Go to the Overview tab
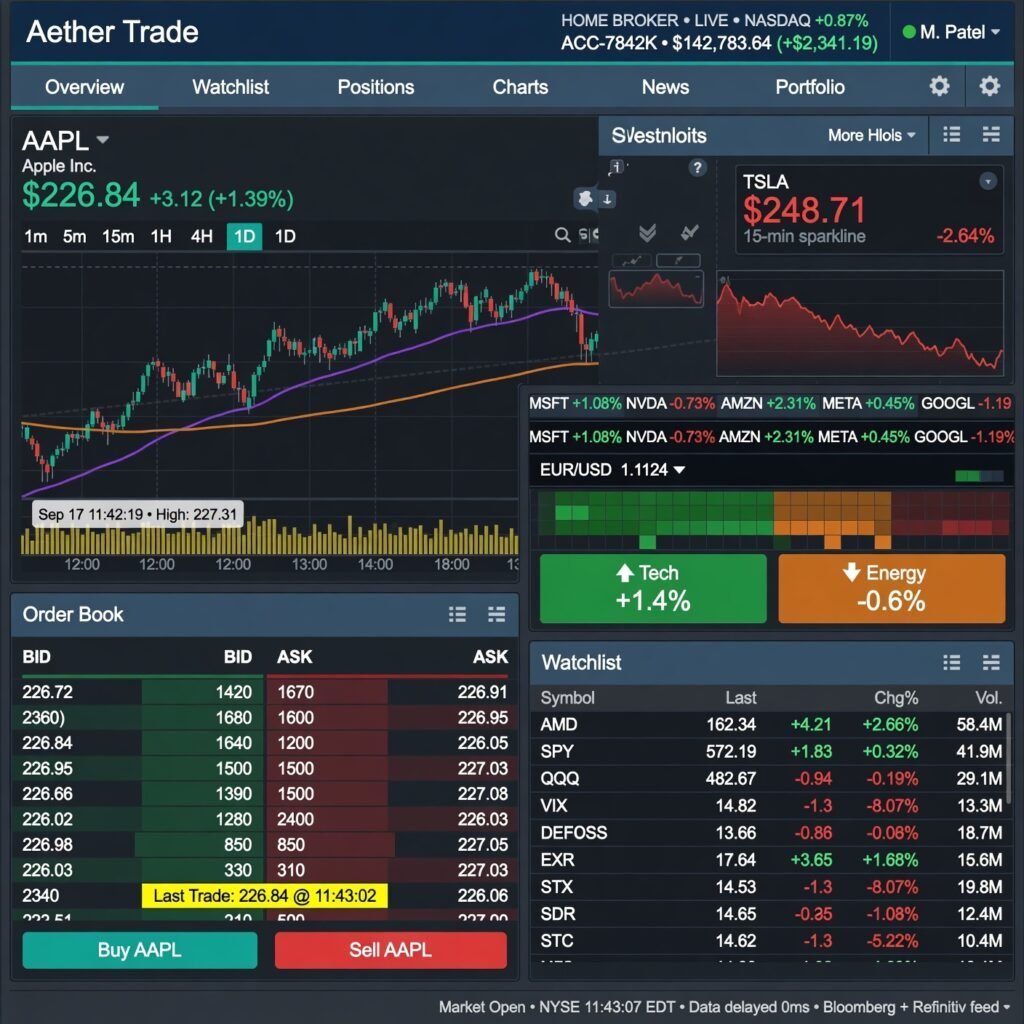Screen dimensions: 1024x1024 tap(84, 87)
